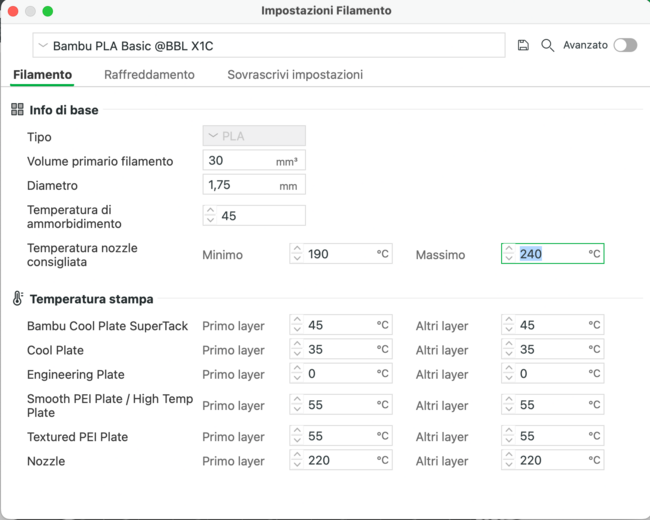Click the Temperatura stampa thermometer icon
Image resolution: width=650 pixels, height=520 pixels.
click(17, 299)
